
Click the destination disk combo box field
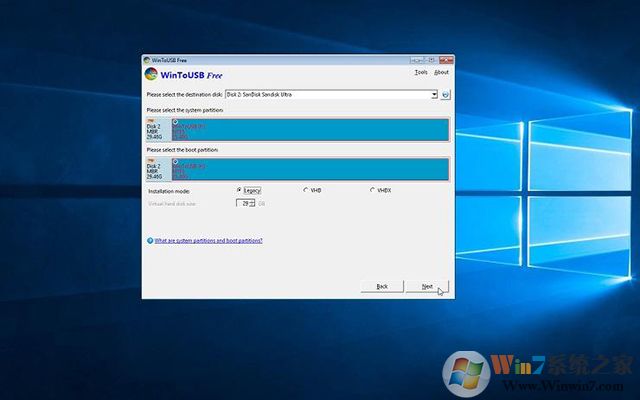[x=328, y=95]
